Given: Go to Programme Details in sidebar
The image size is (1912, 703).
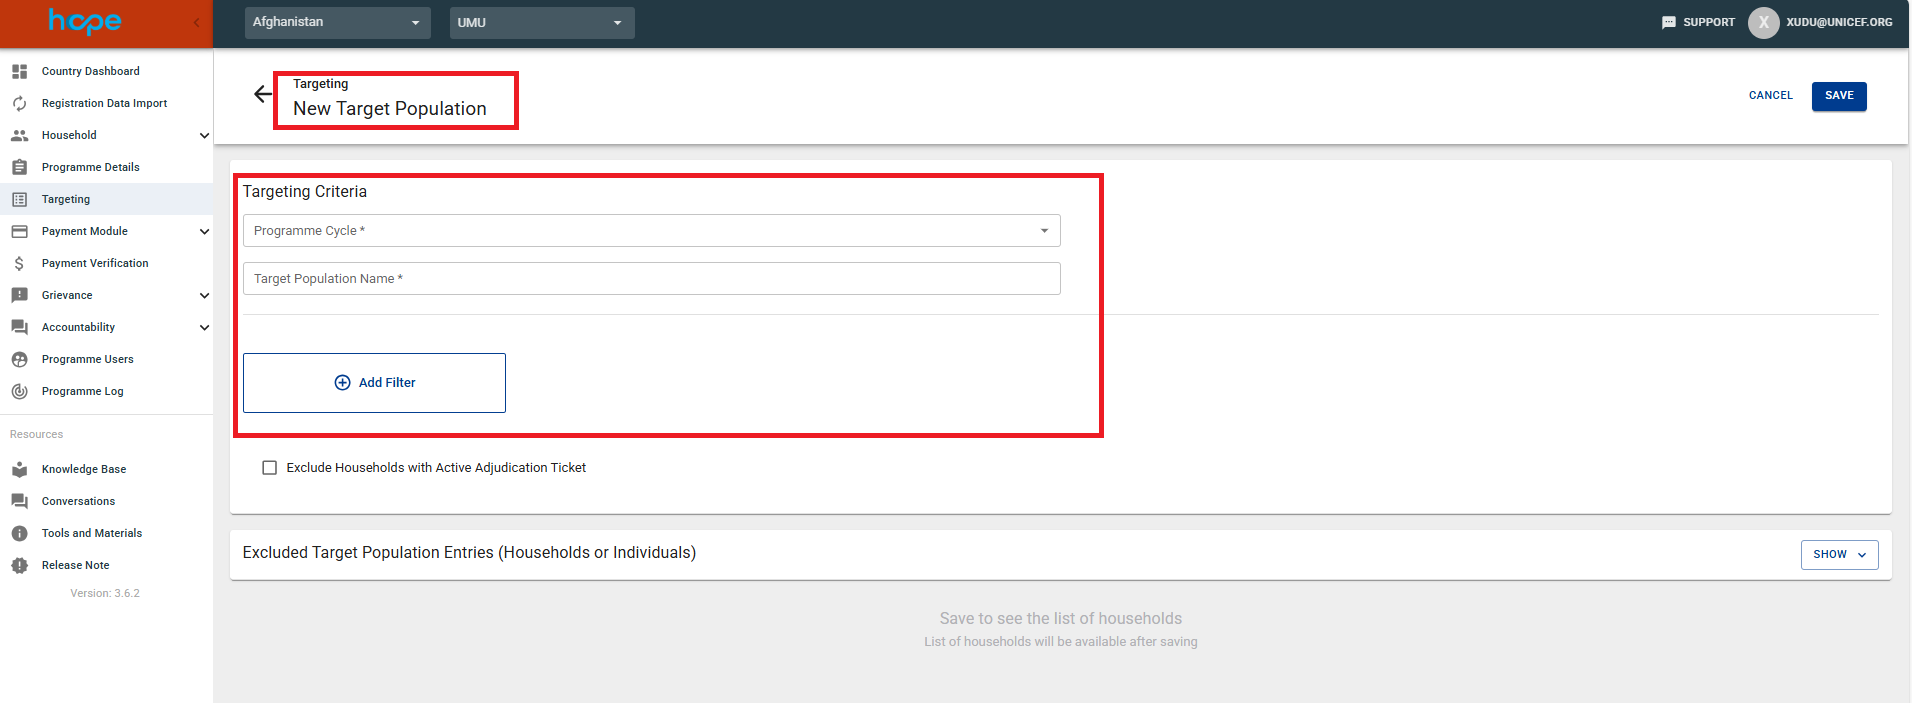Looking at the screenshot, I should click(90, 168).
